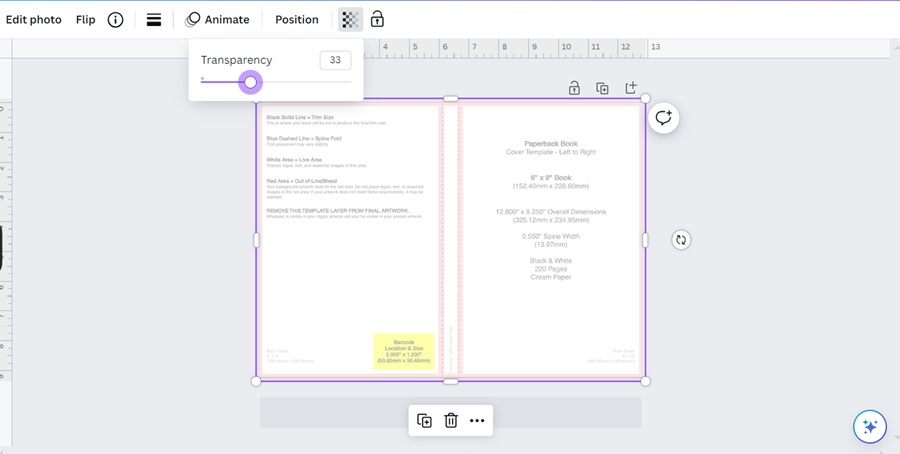Add a new page using plus icon
This screenshot has width=900, height=454.
point(631,88)
